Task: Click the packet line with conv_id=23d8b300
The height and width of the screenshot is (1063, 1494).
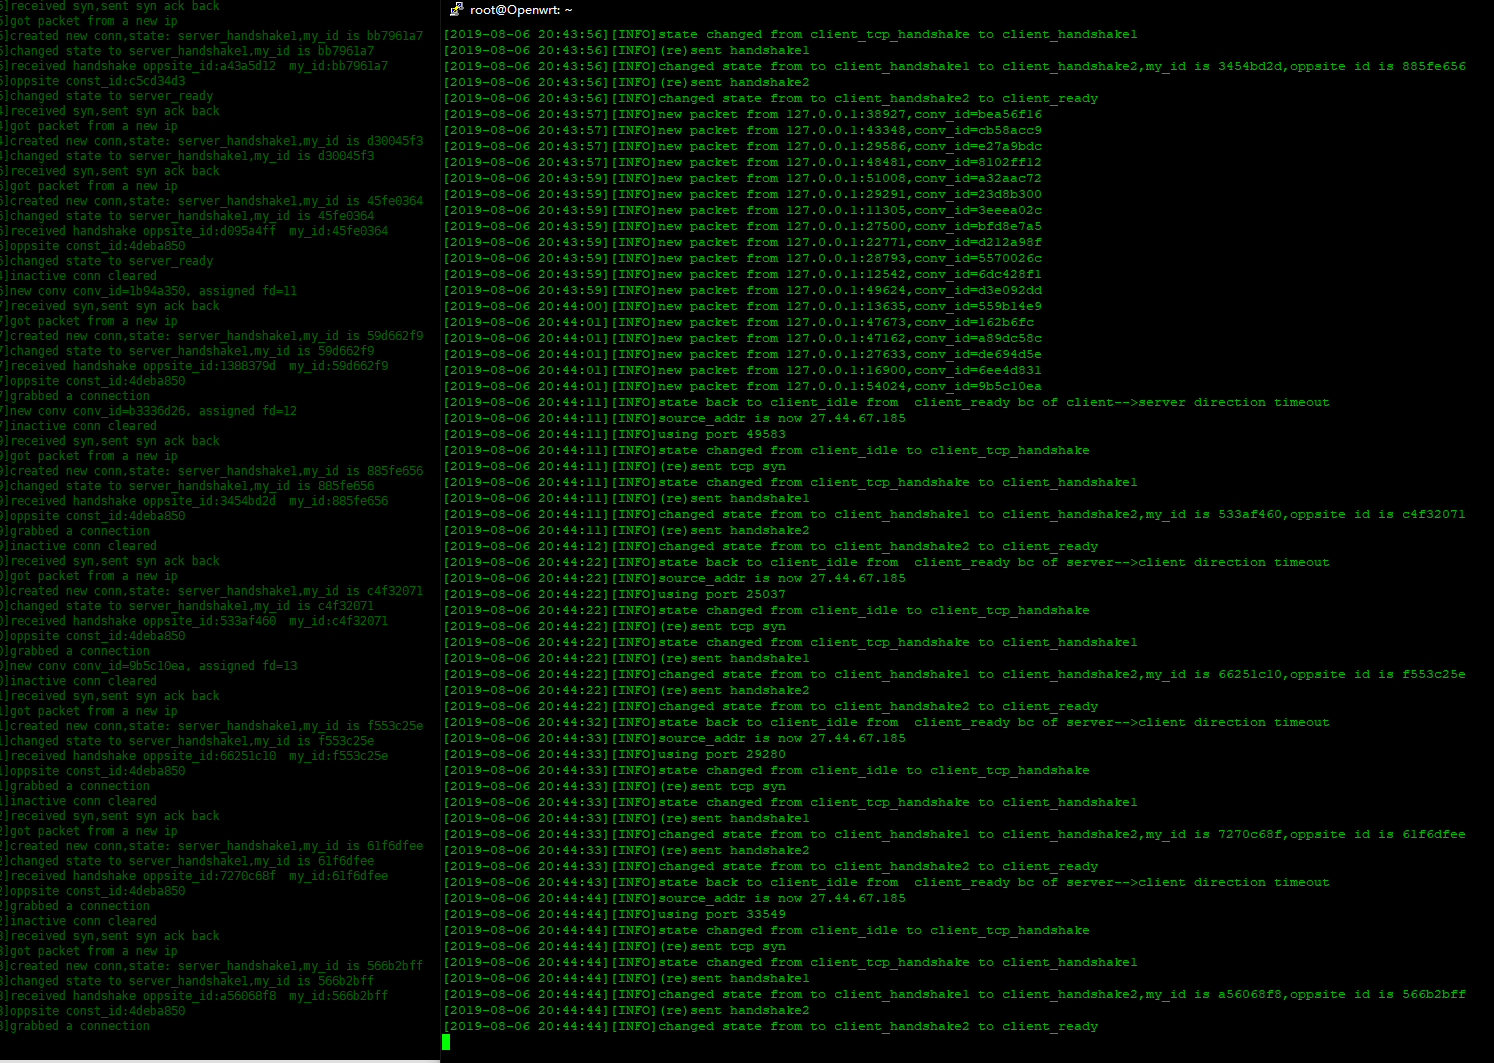Action: coord(742,194)
